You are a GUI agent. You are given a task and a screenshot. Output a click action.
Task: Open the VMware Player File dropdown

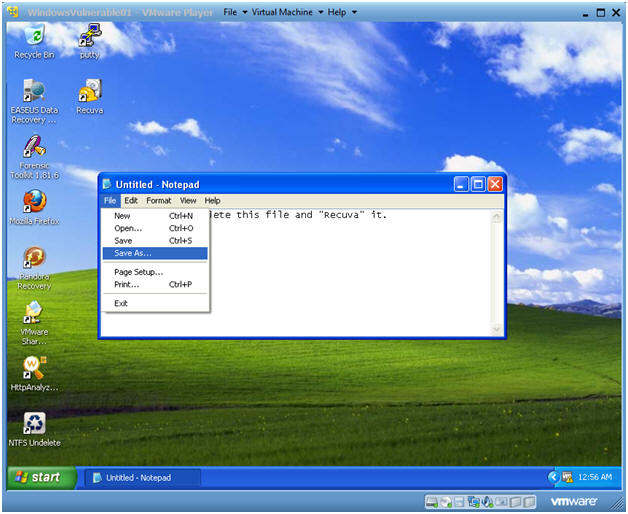tap(235, 12)
